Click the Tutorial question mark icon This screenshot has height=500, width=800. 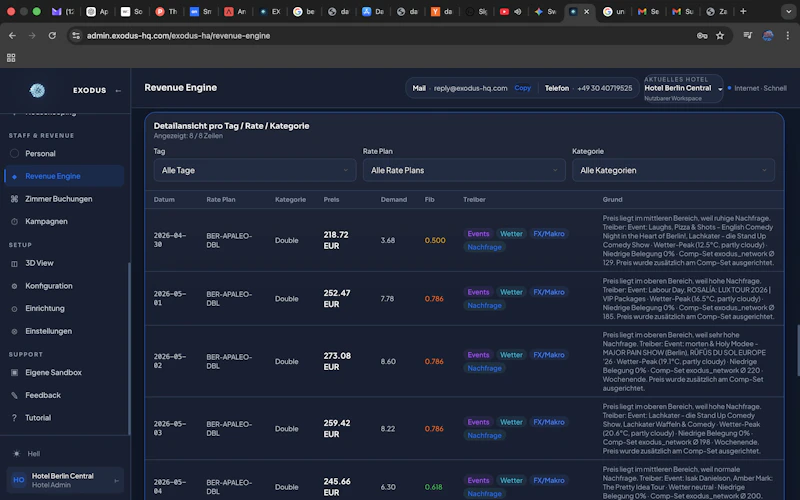coord(14,418)
